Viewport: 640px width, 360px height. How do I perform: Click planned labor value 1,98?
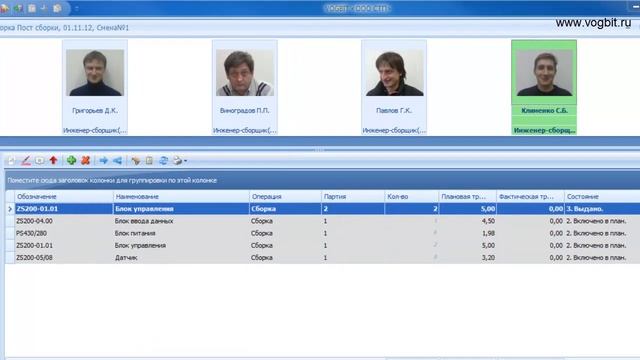pyautogui.click(x=467, y=233)
